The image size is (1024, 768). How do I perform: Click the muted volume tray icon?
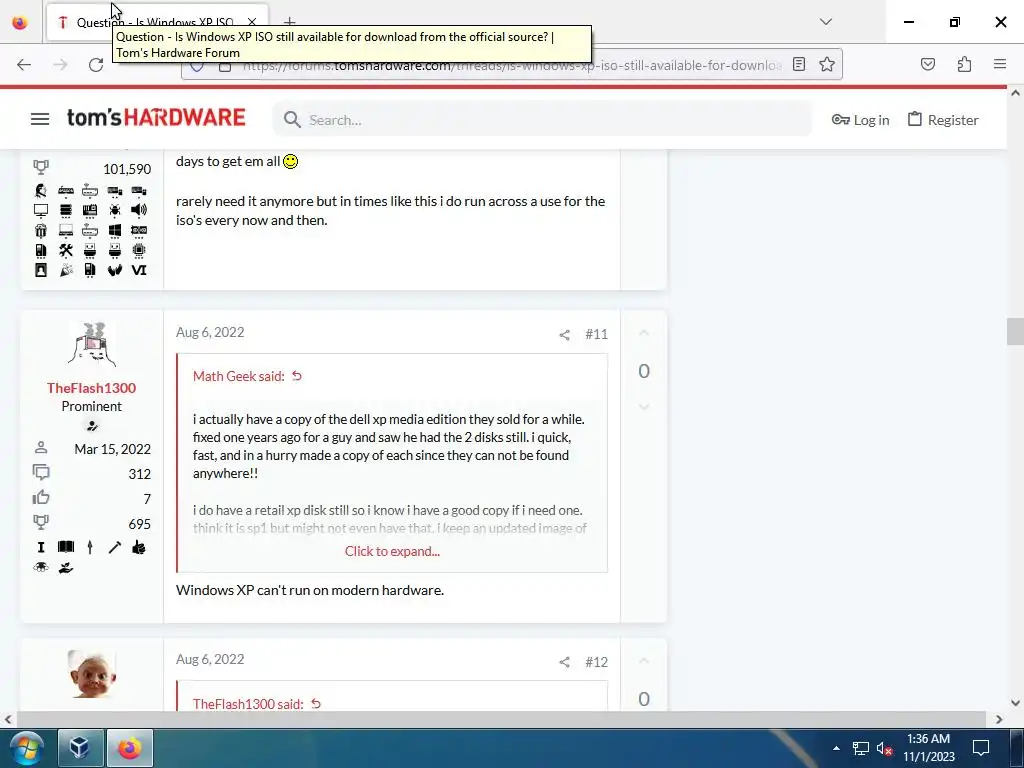click(x=884, y=748)
